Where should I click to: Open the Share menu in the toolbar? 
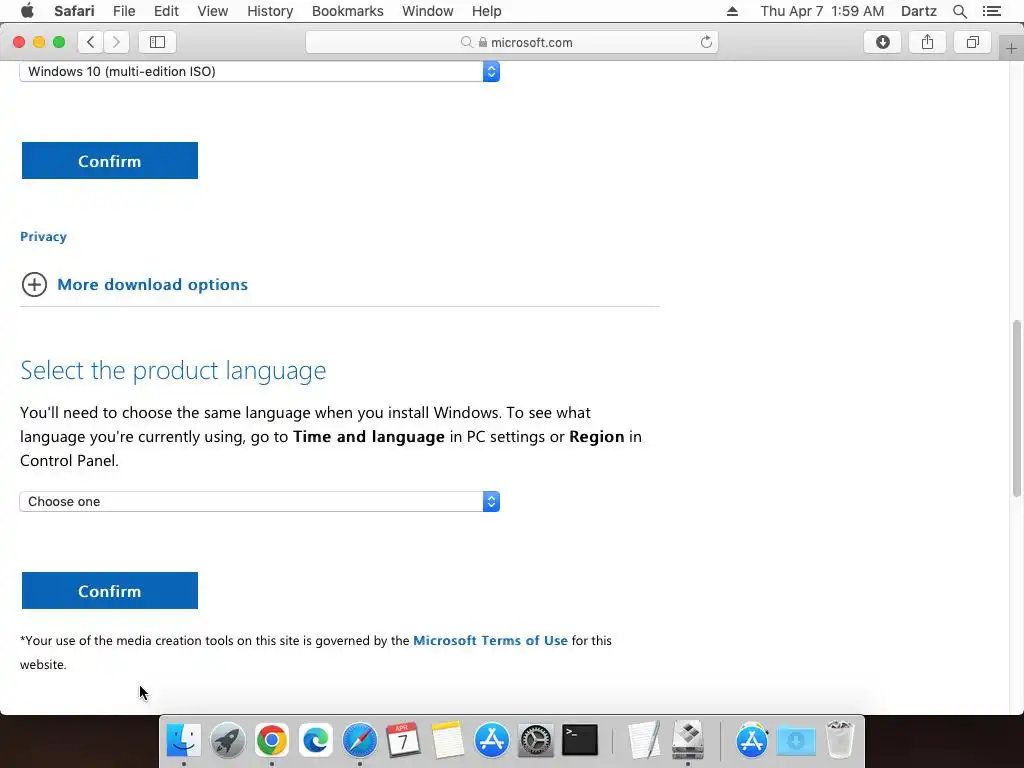(x=927, y=42)
